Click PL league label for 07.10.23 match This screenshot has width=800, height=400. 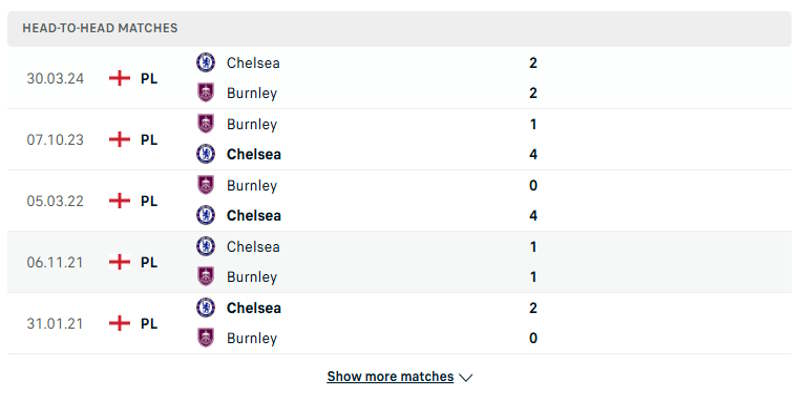[149, 140]
